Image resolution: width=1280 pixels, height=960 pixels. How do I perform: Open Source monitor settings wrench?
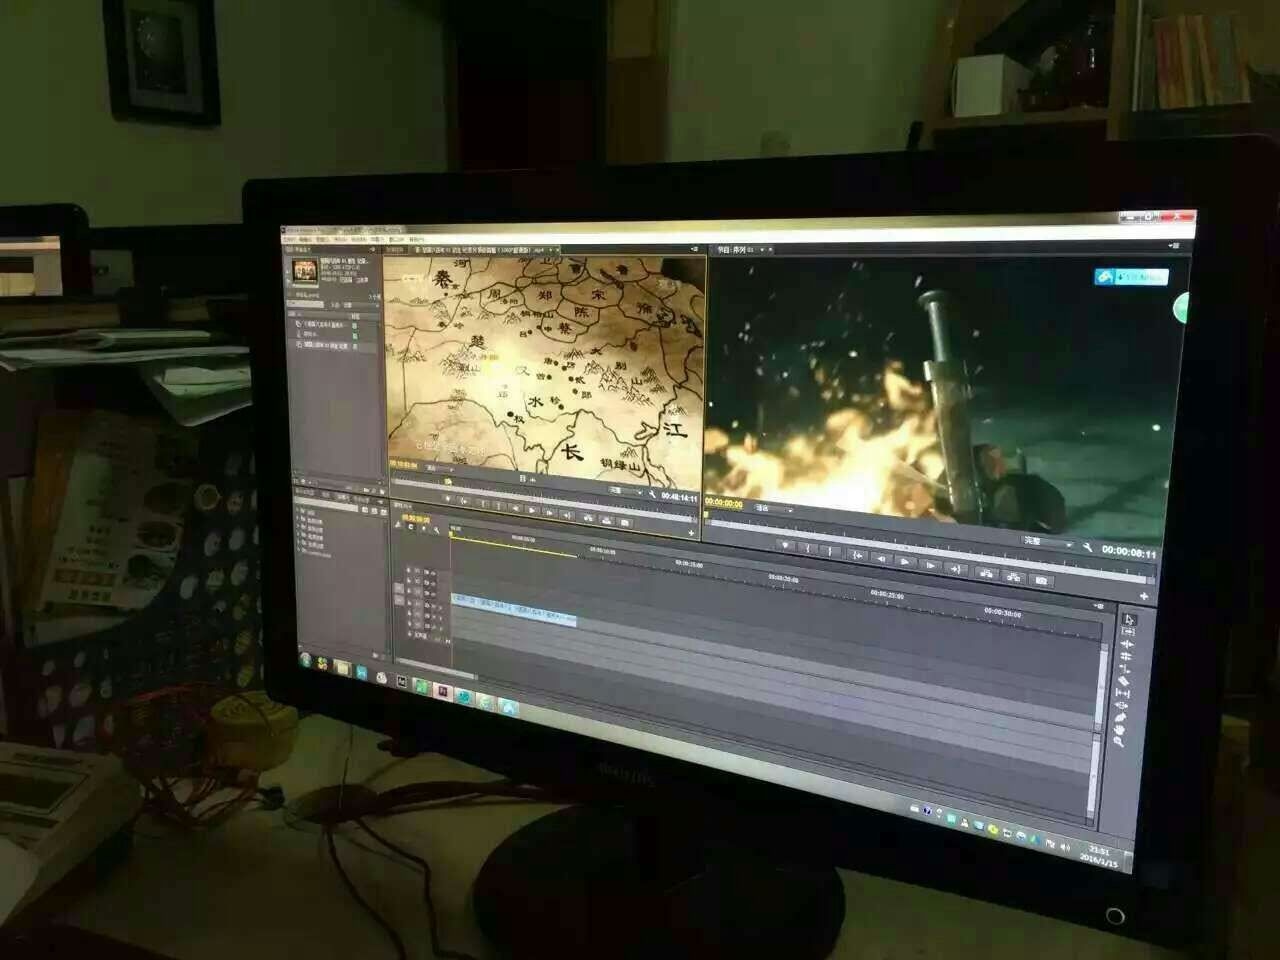coord(652,494)
